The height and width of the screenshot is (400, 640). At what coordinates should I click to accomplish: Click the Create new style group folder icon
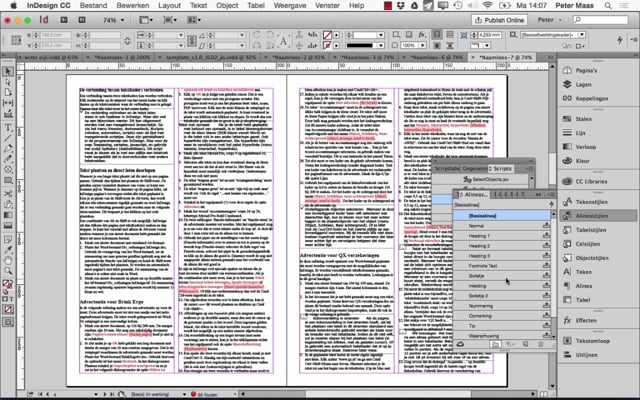pos(495,344)
